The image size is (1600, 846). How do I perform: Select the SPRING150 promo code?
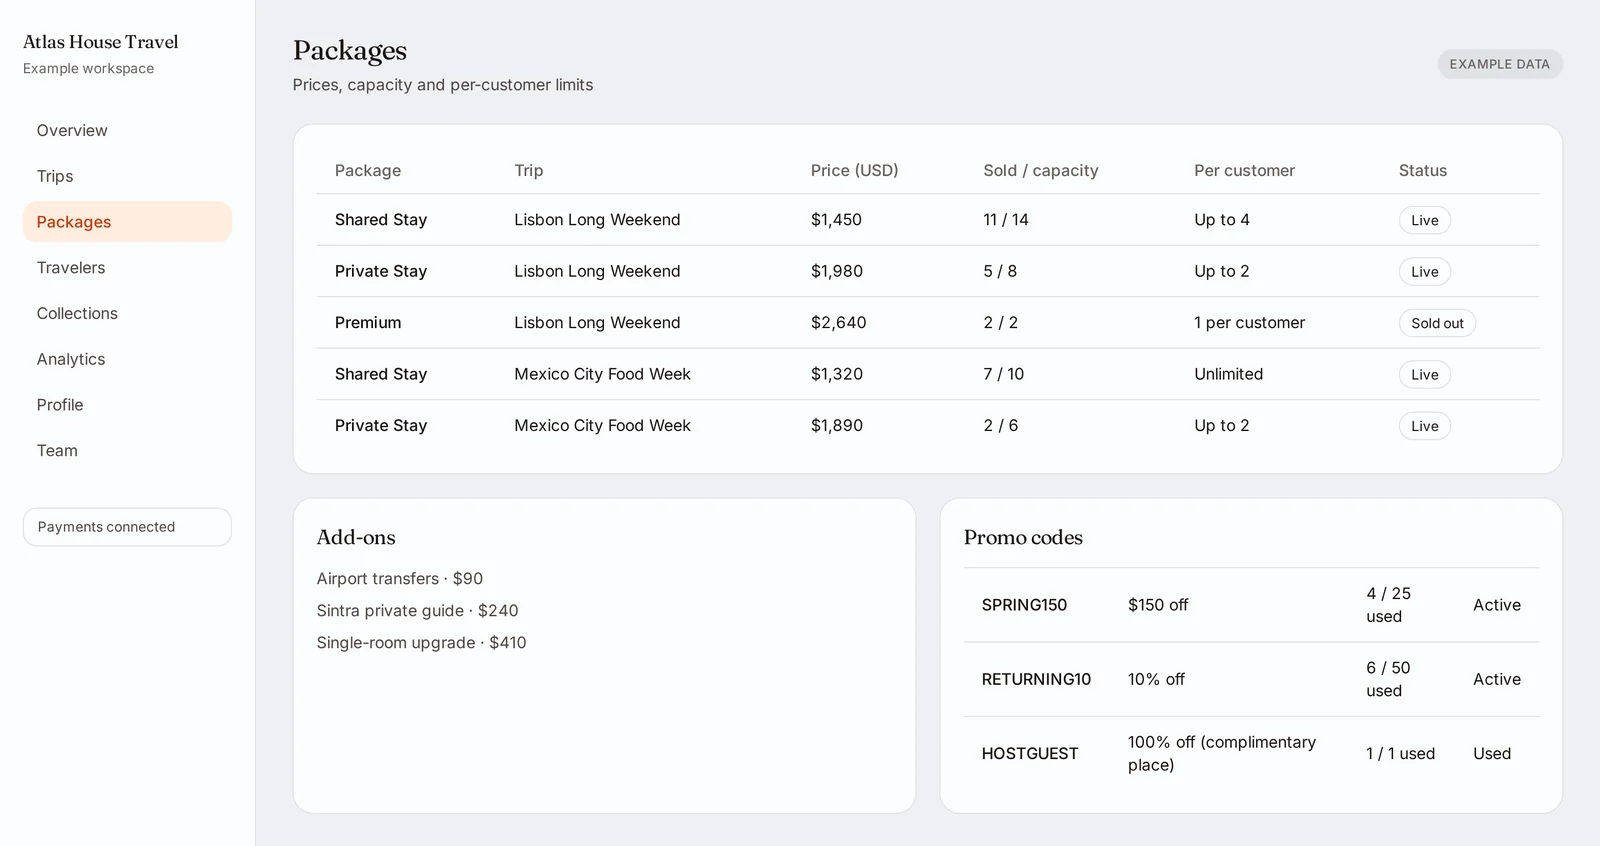(1025, 605)
